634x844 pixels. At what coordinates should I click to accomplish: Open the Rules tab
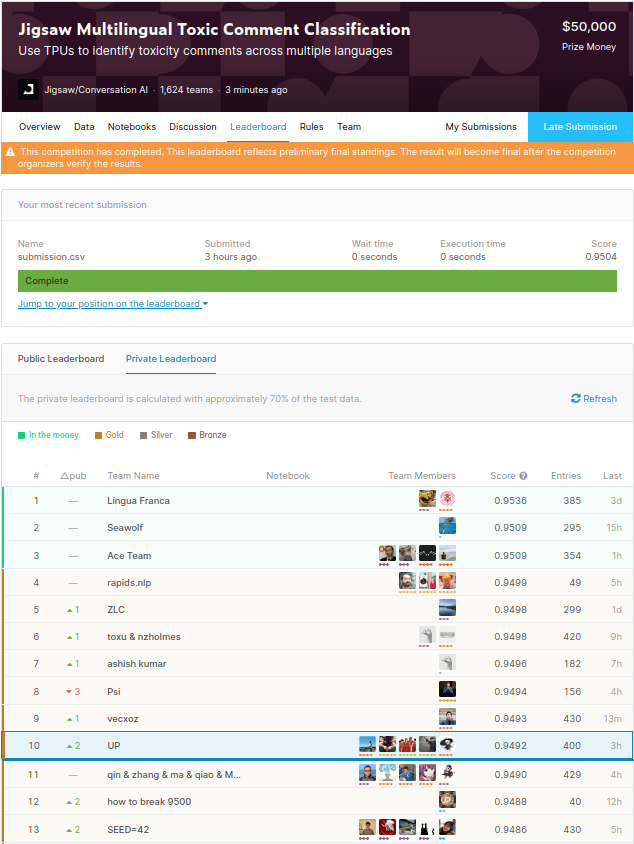pos(312,127)
